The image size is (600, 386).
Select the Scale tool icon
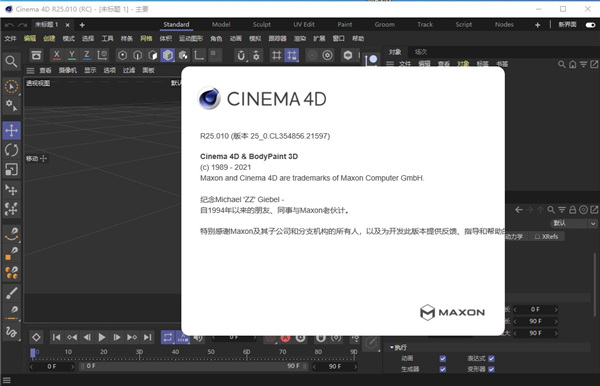11,169
